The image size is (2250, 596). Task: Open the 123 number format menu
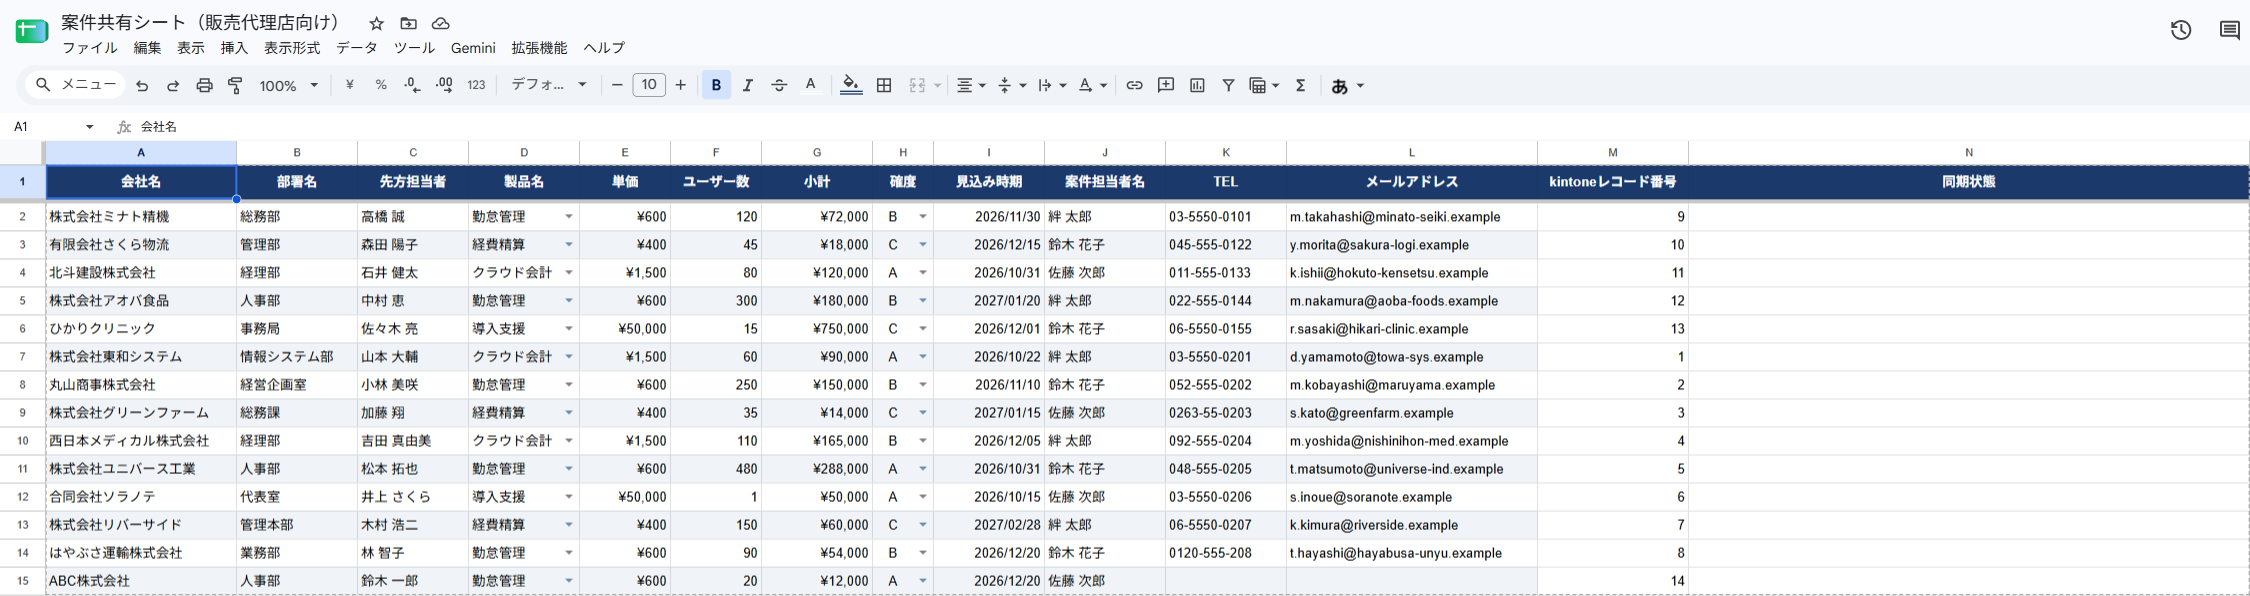(476, 86)
